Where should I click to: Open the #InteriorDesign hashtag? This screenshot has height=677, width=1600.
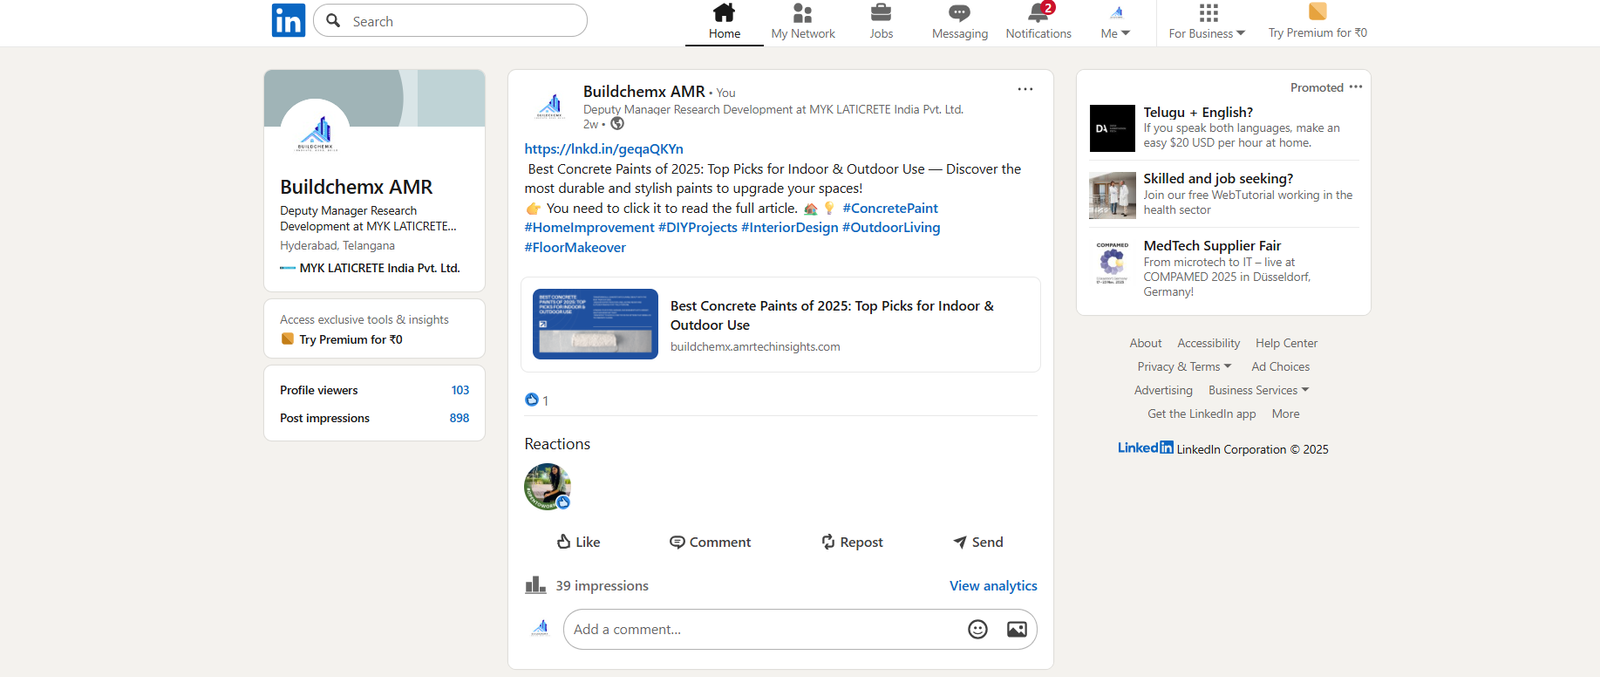(x=790, y=227)
